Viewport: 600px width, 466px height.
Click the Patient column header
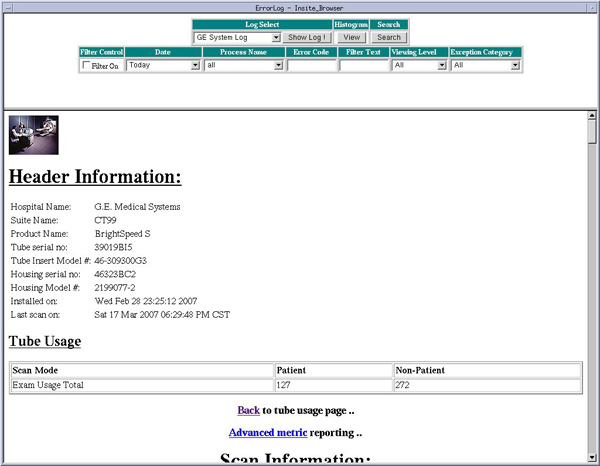(290, 369)
